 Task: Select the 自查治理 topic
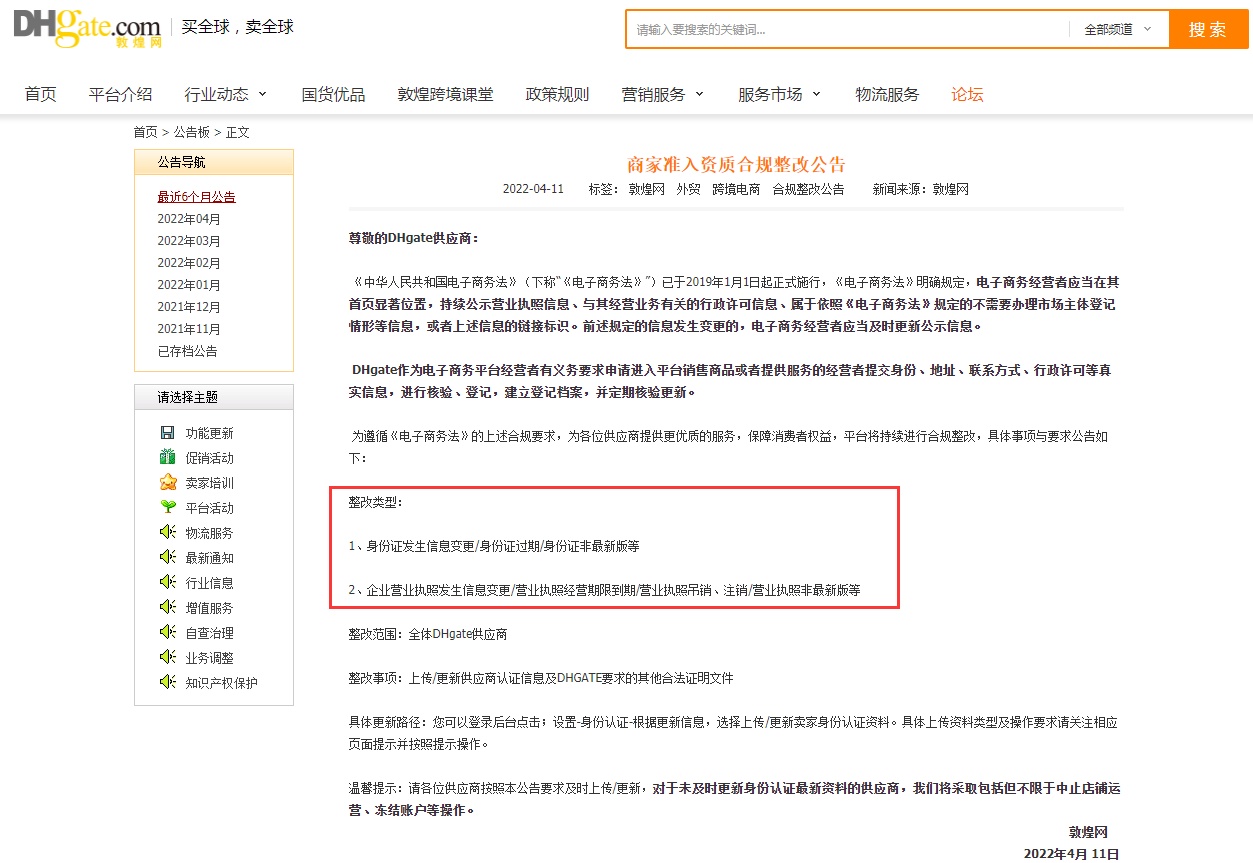210,633
